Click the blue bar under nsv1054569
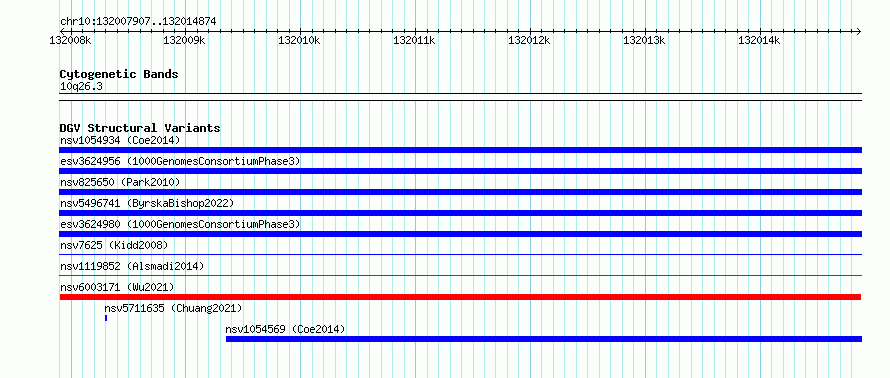This screenshot has height=378, width=890. (544, 339)
